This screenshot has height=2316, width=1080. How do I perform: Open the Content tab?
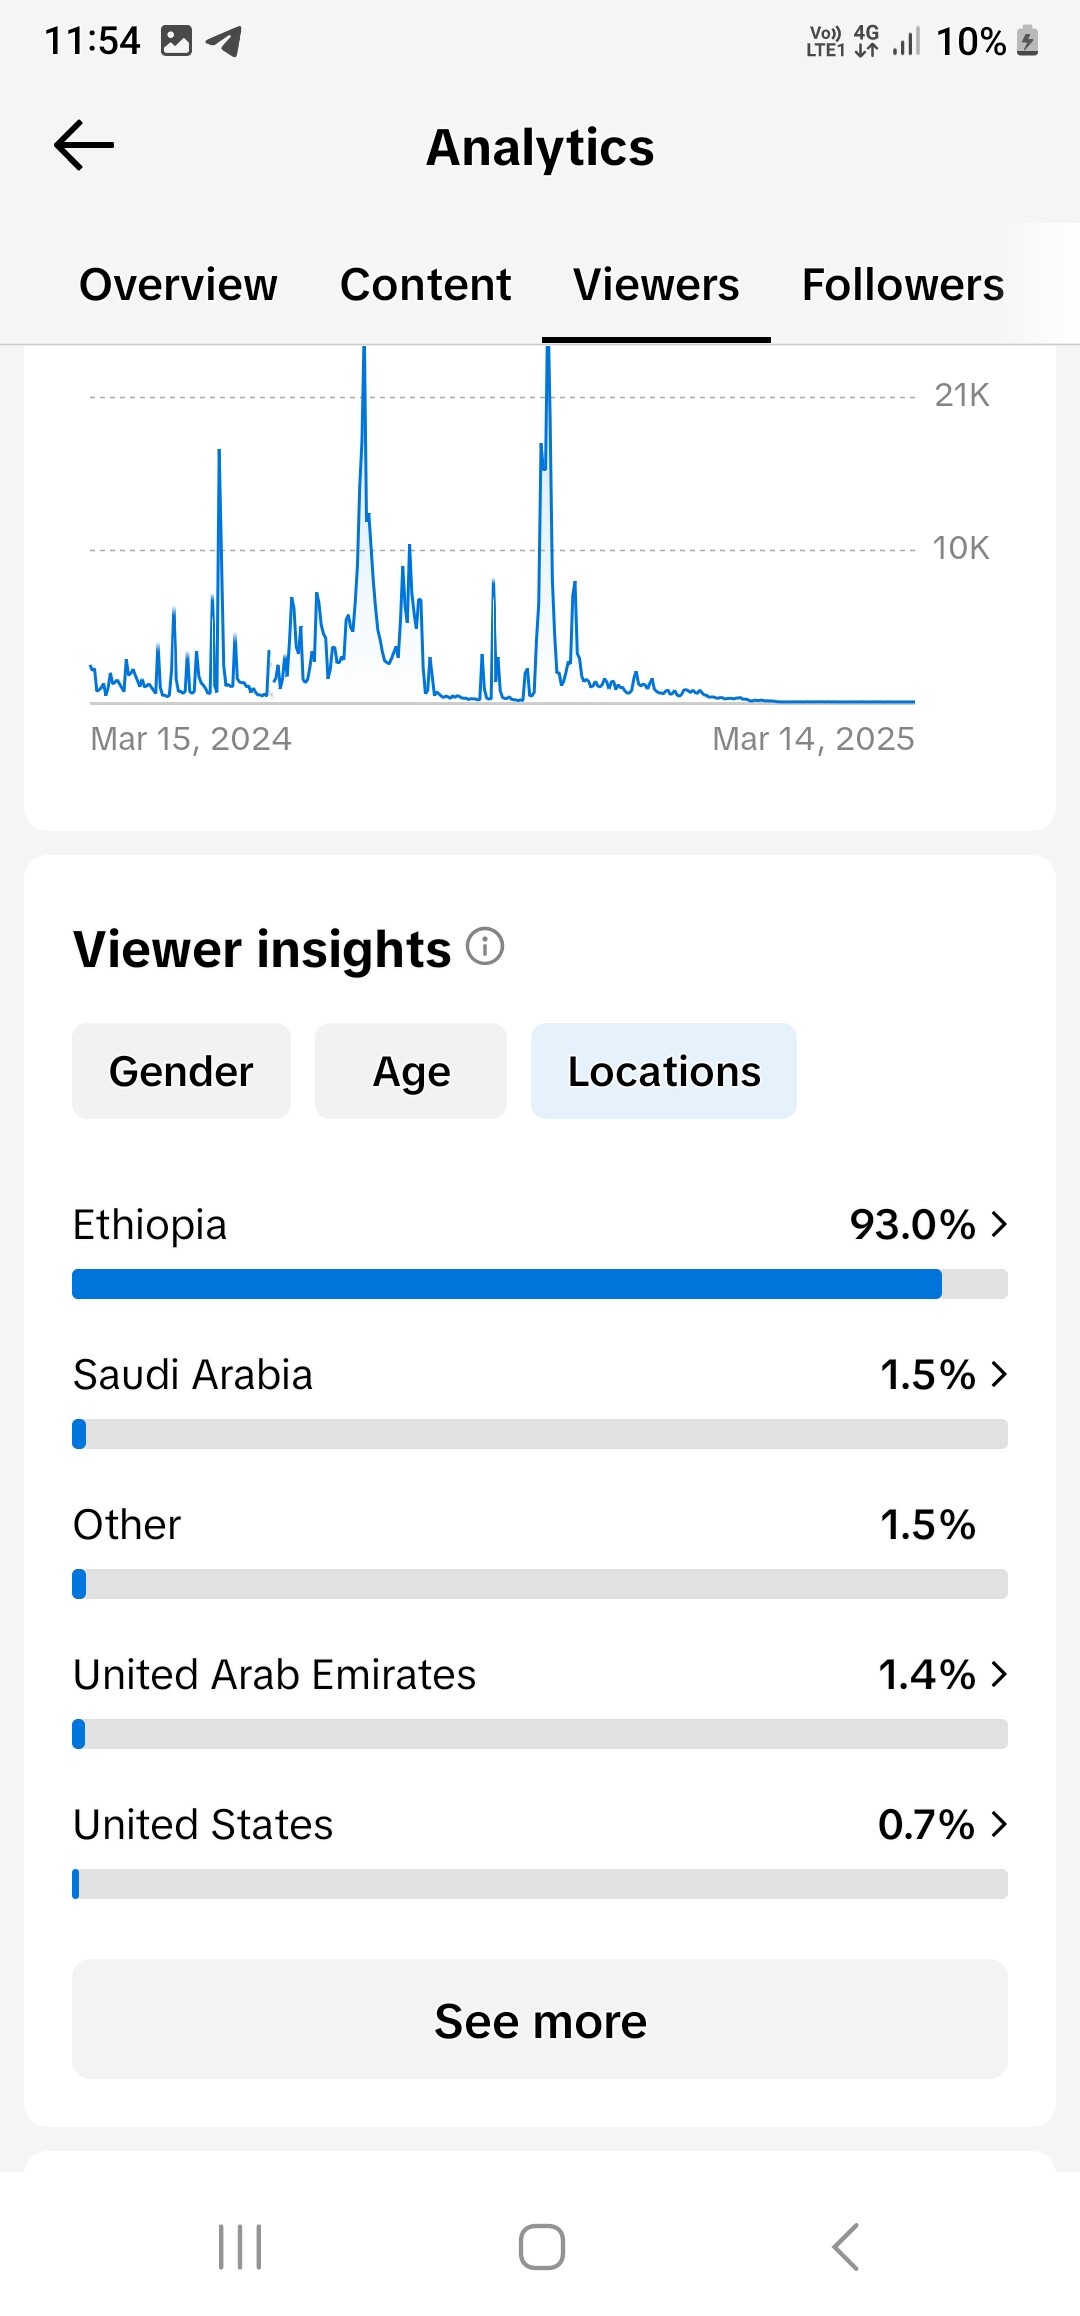425,285
